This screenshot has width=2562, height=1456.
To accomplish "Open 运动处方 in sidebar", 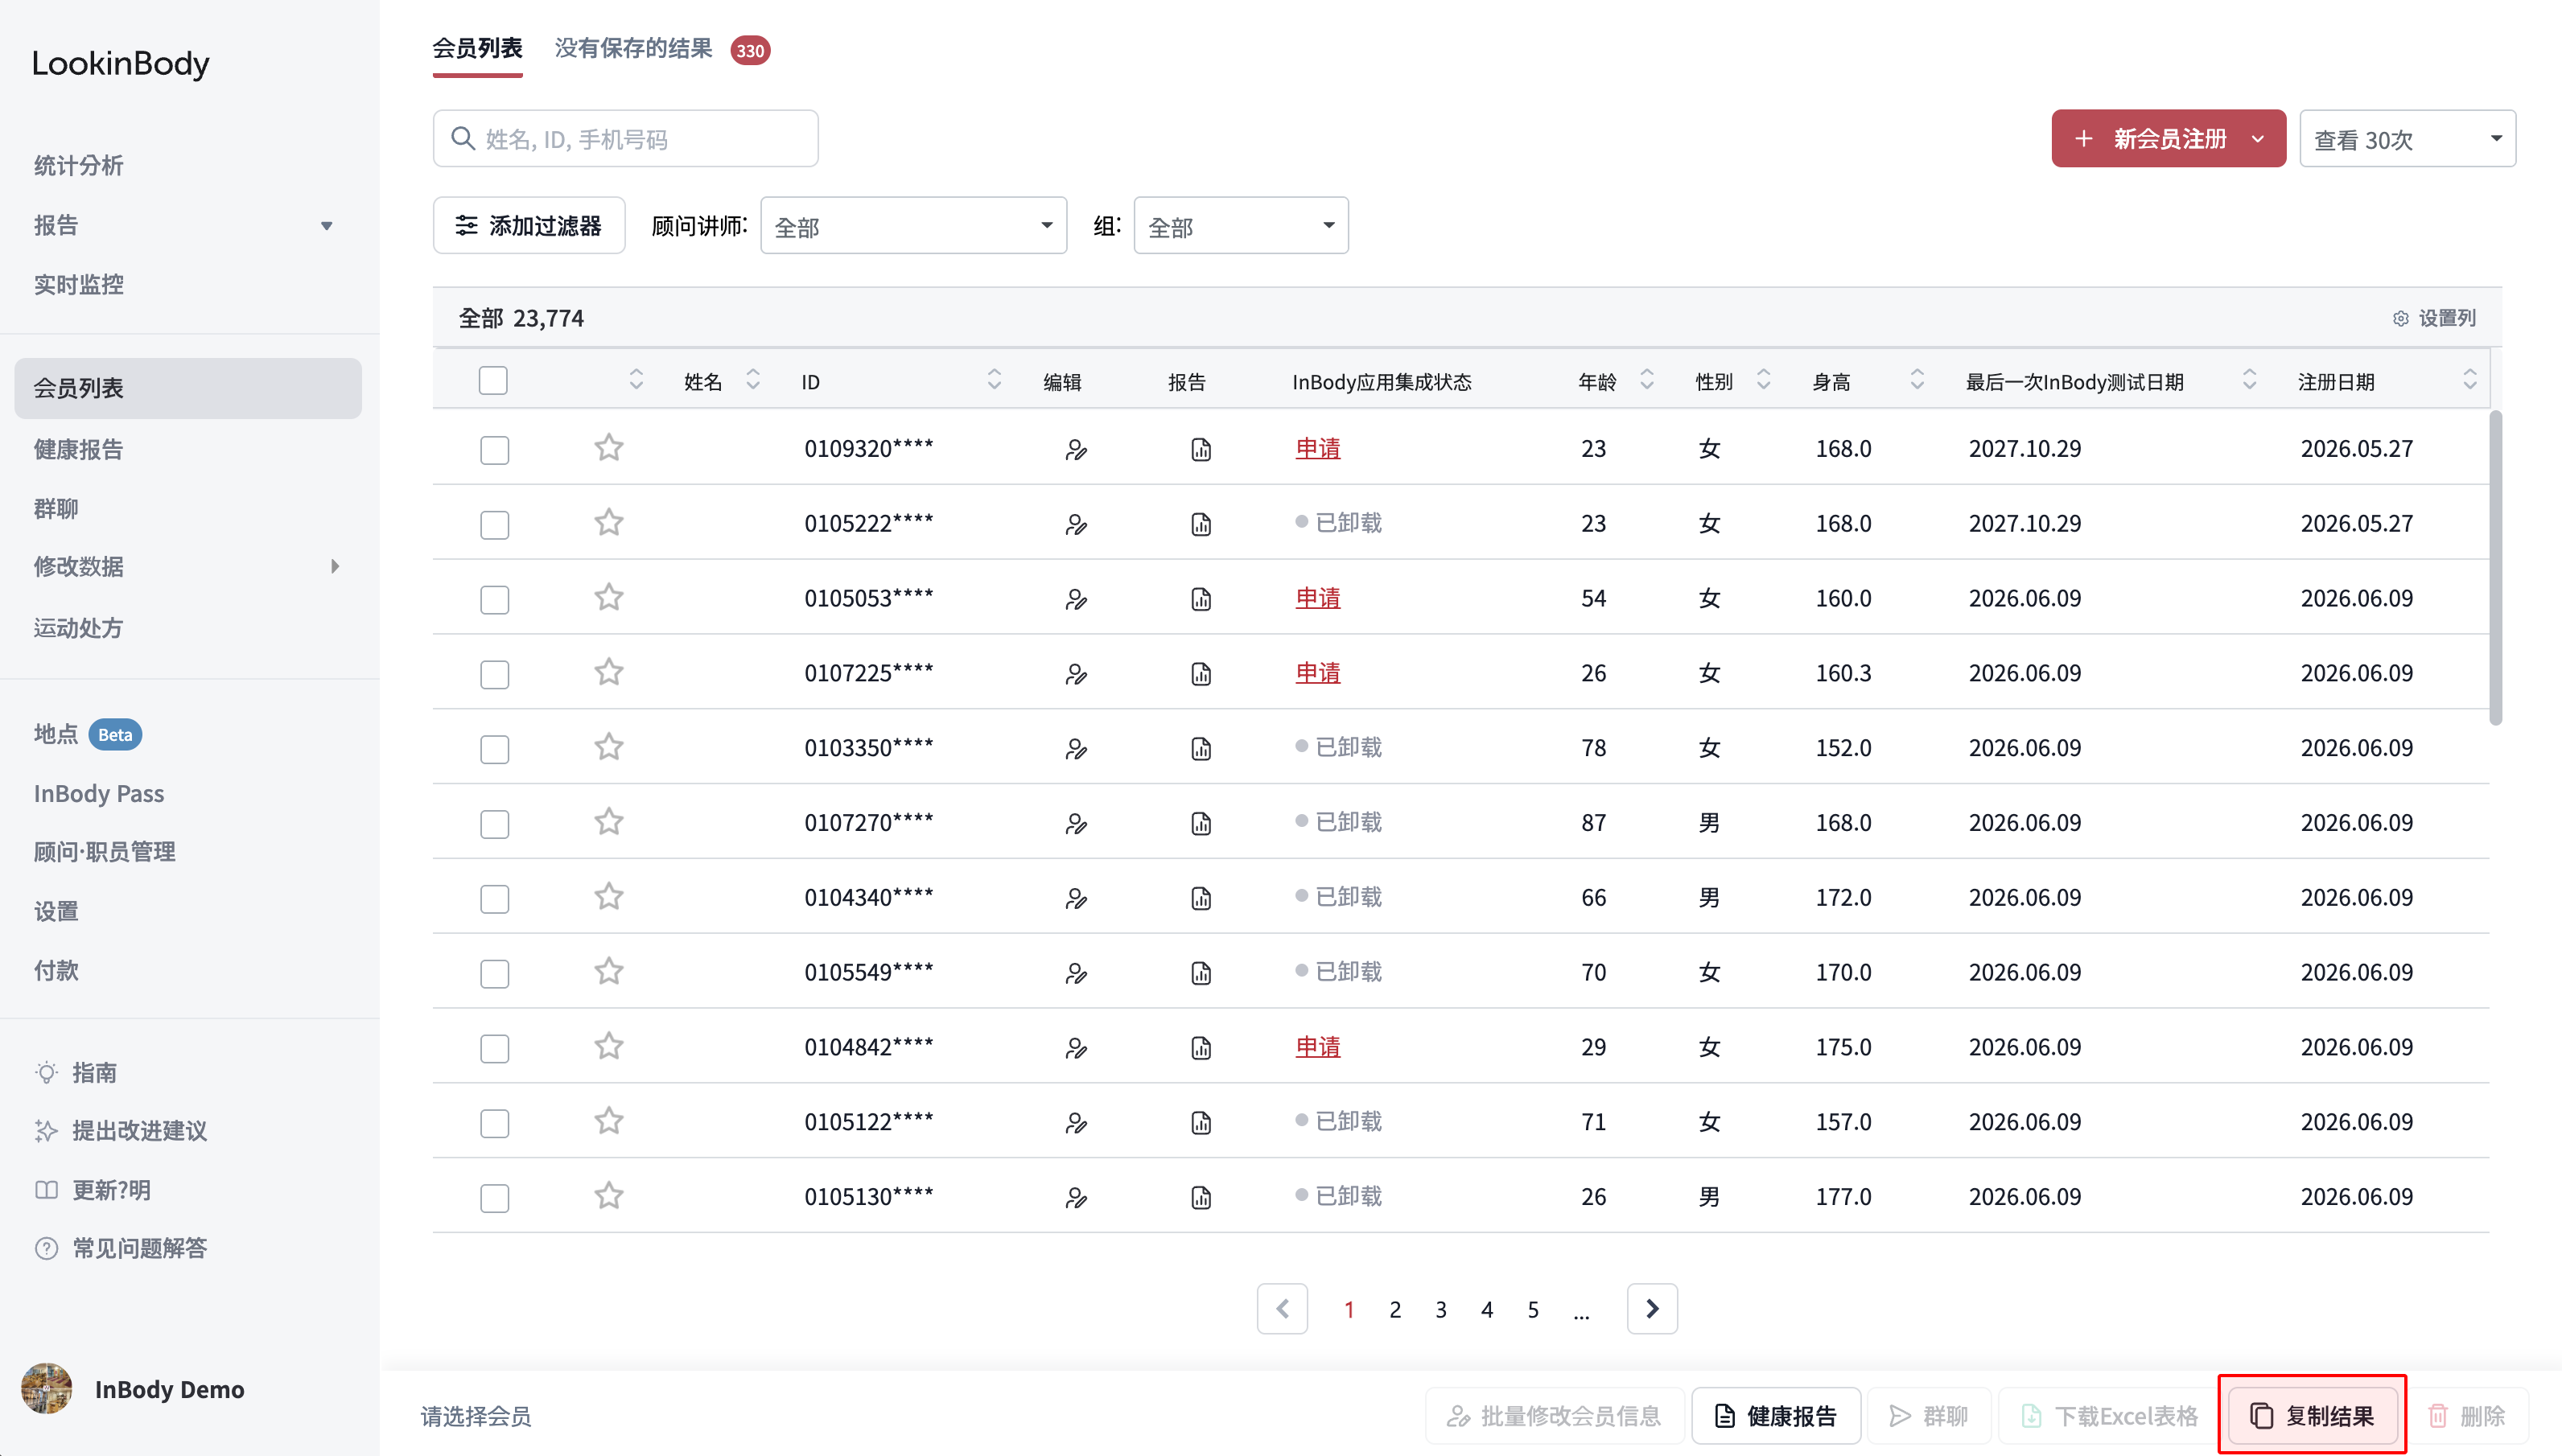I will pyautogui.click(x=78, y=628).
